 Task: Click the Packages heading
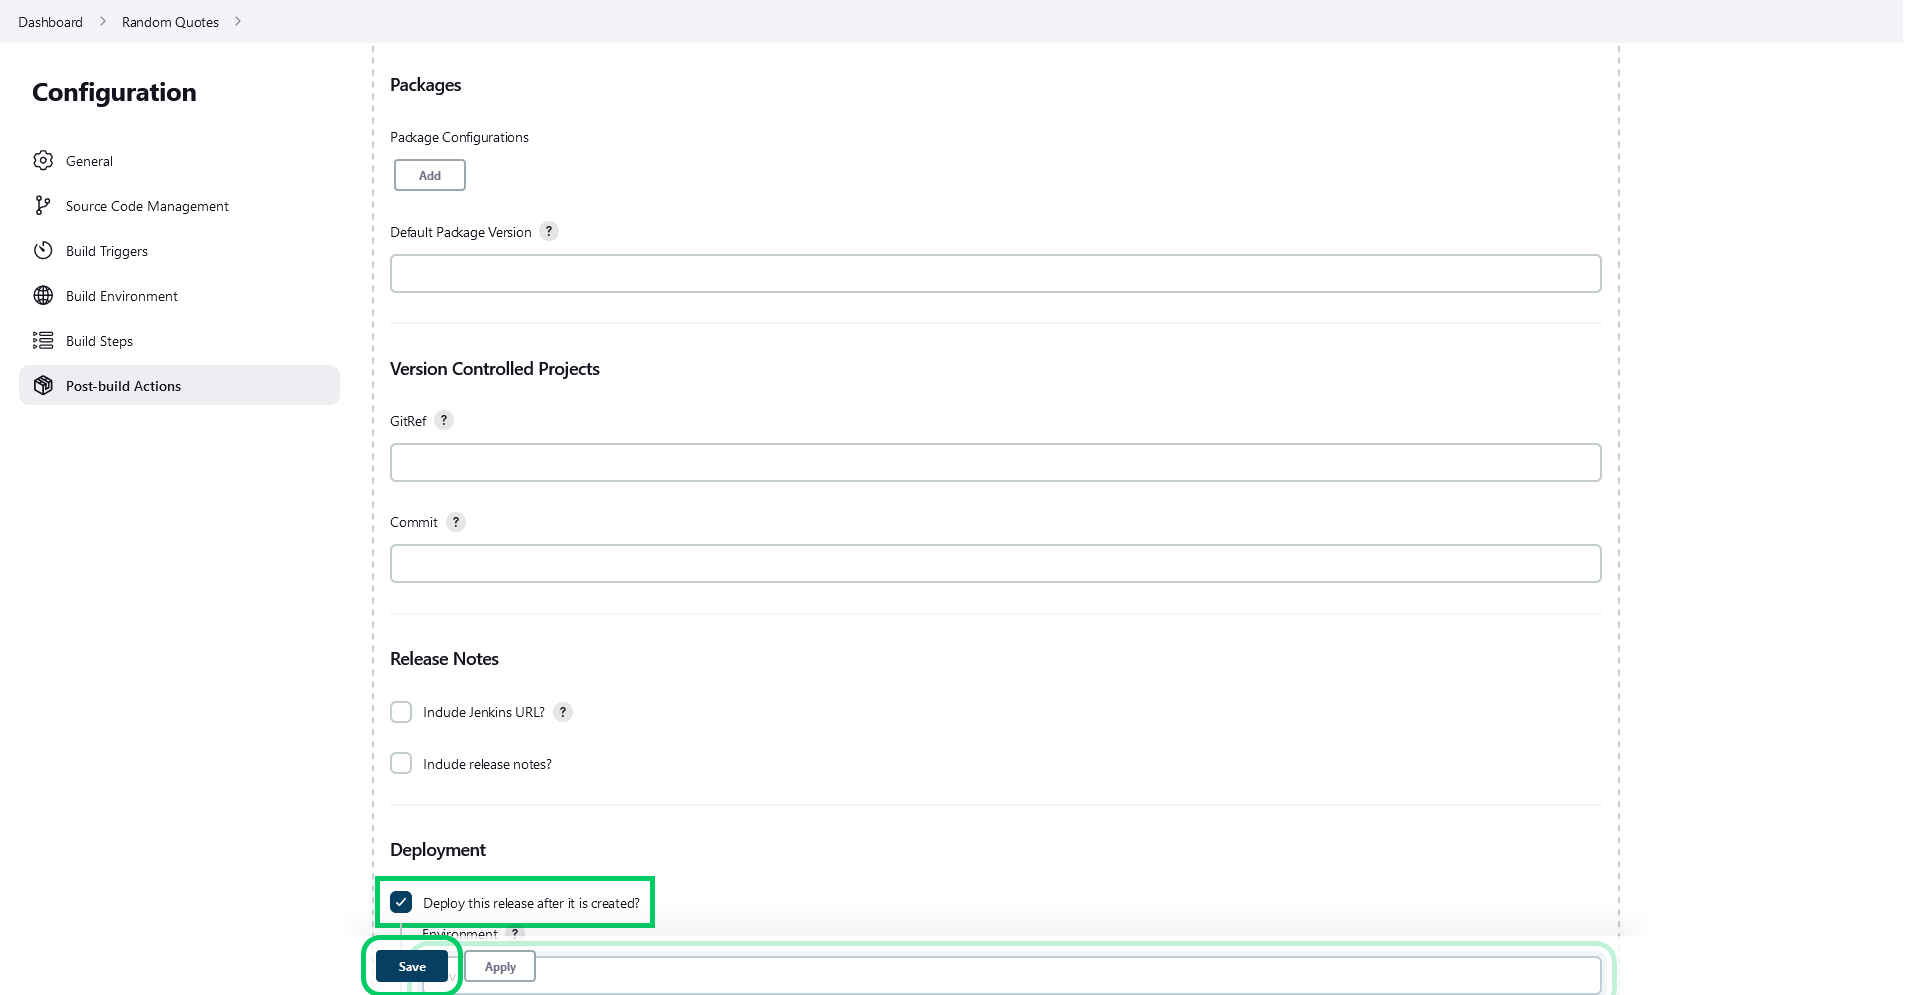click(x=425, y=85)
